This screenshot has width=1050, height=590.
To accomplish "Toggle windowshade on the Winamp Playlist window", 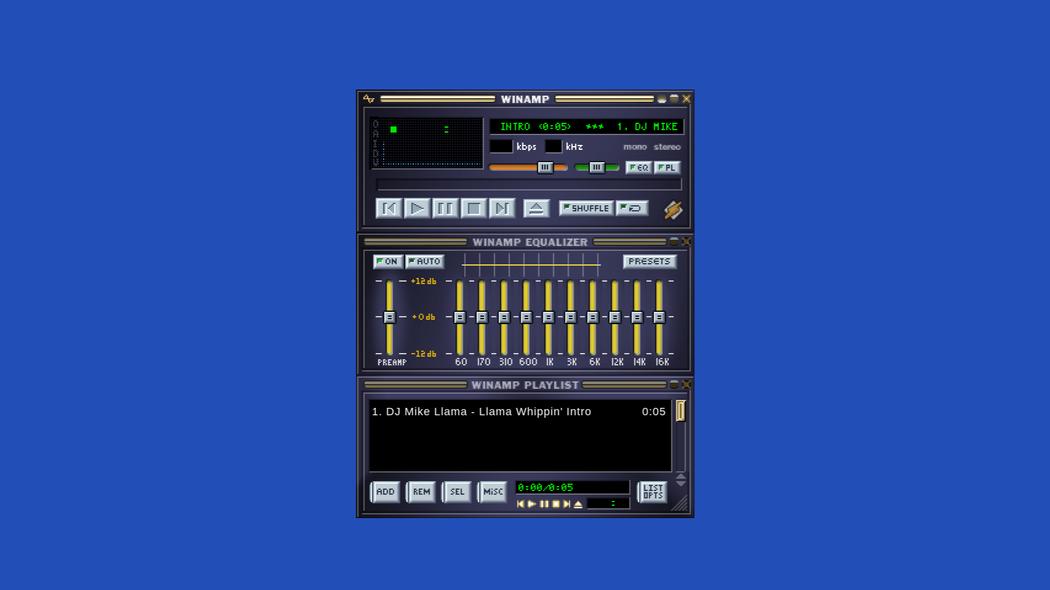I will click(674, 384).
